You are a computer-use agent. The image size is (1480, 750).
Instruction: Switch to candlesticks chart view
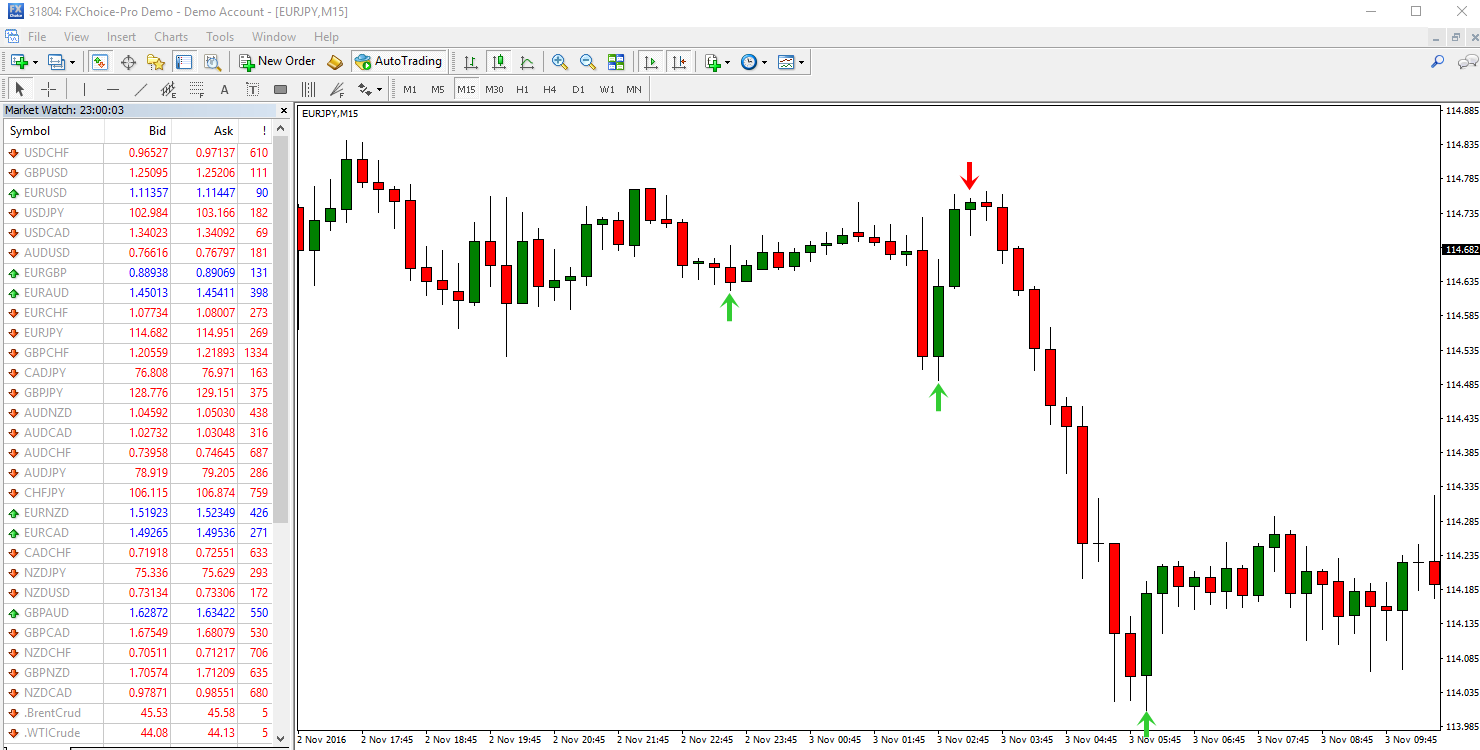[499, 62]
